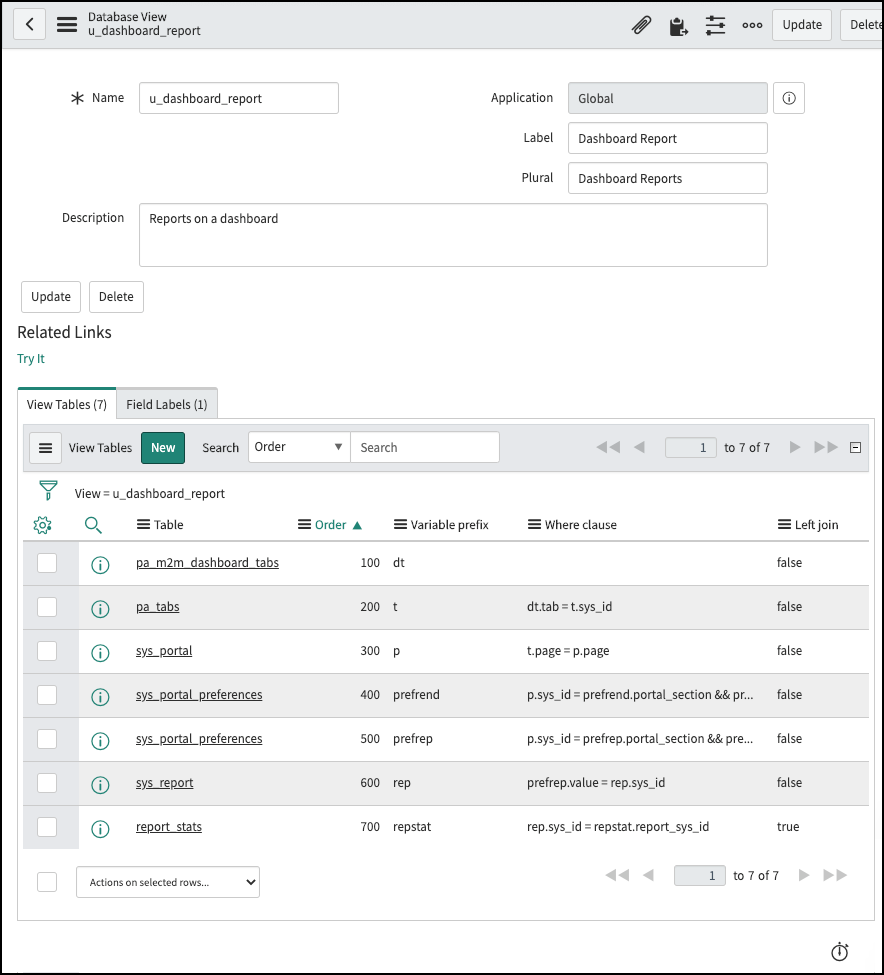884x975 pixels.
Task: Open the report_stats table record
Action: coord(168,827)
